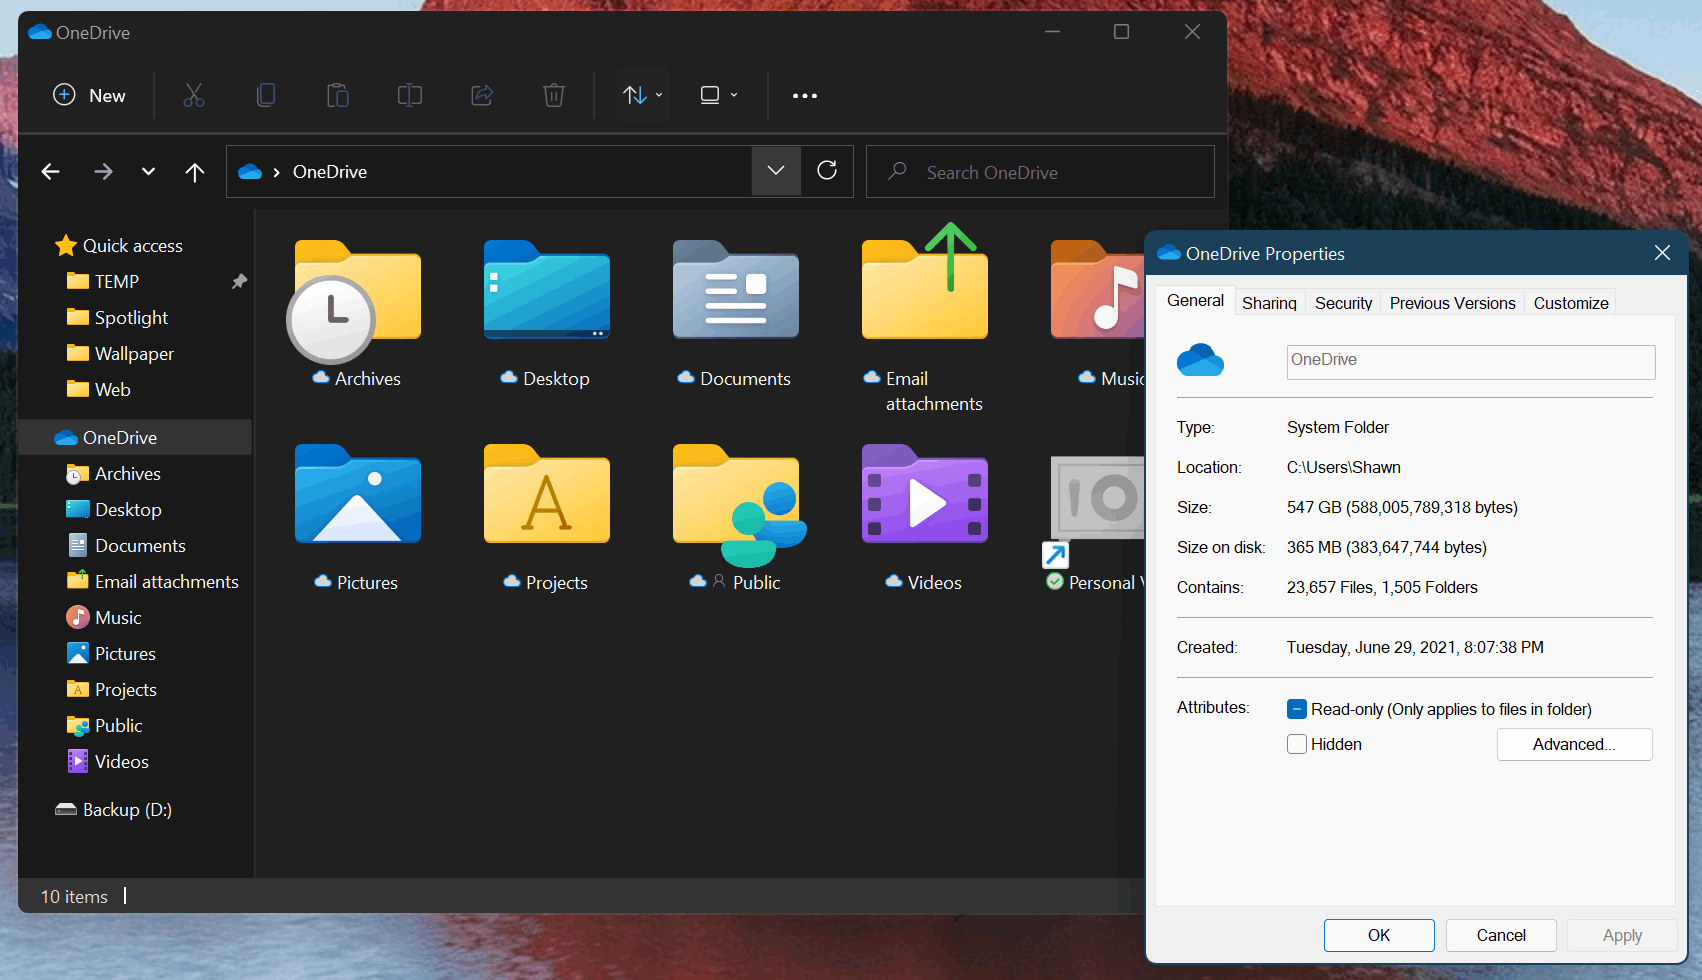Open Web folder in sidebar
The height and width of the screenshot is (980, 1702).
tap(112, 389)
